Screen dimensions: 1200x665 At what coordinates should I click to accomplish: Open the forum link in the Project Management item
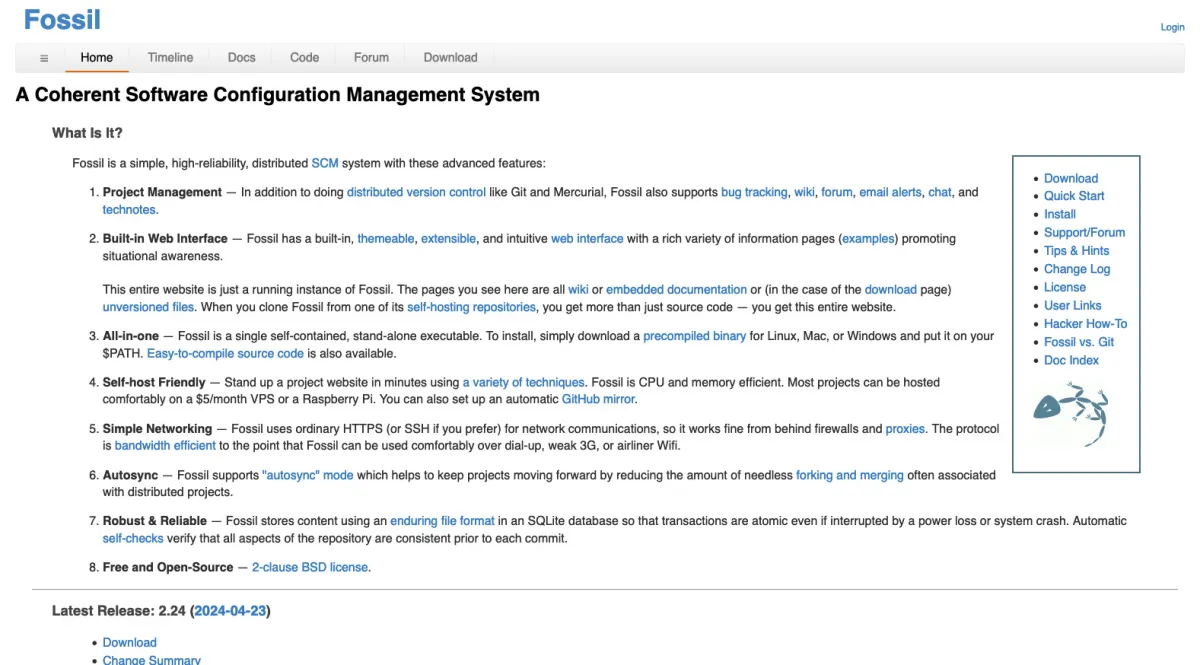click(x=837, y=192)
